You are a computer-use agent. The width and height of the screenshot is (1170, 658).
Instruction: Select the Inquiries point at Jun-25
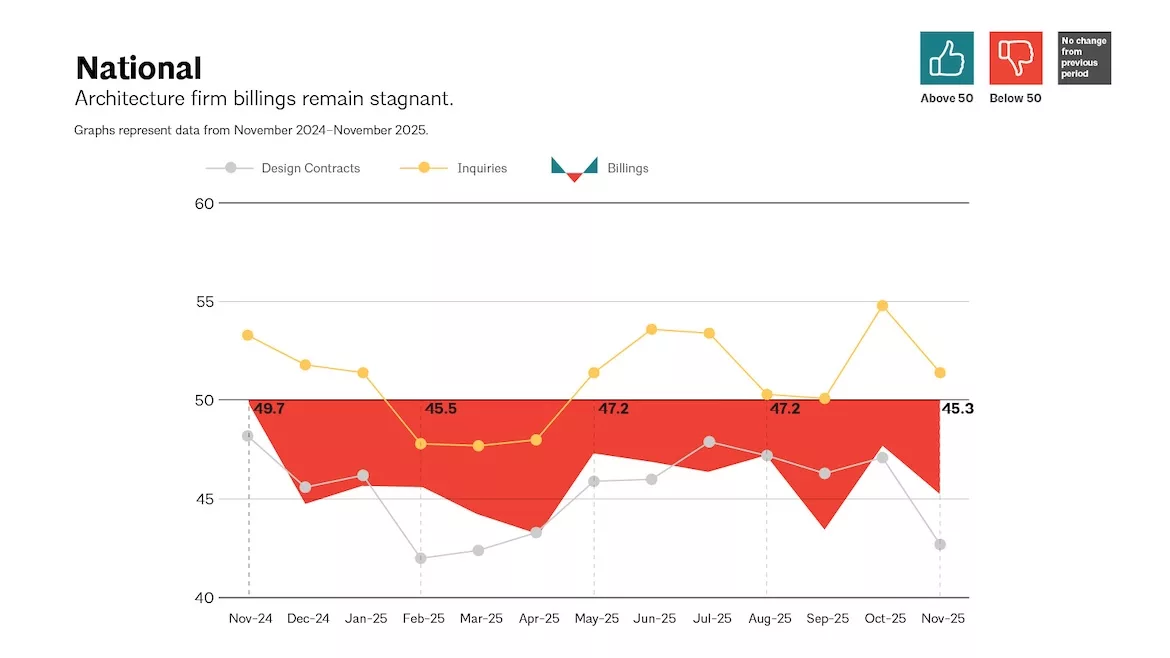(651, 330)
